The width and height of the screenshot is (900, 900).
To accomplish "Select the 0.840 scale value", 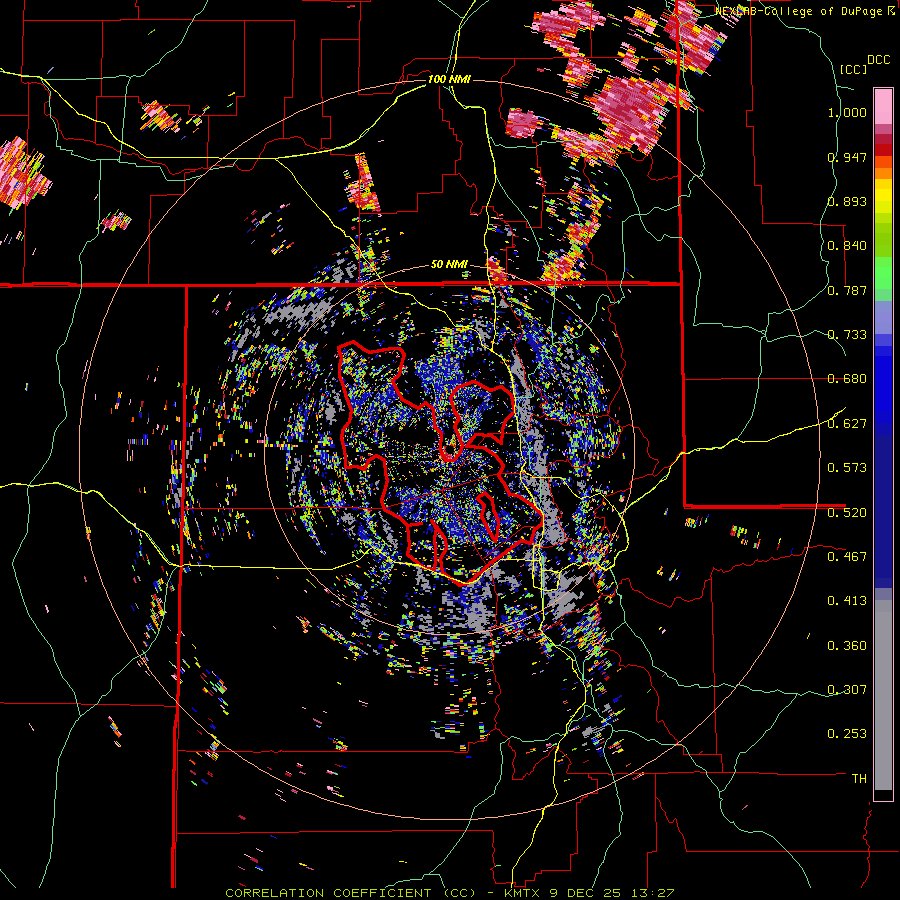I will (847, 246).
